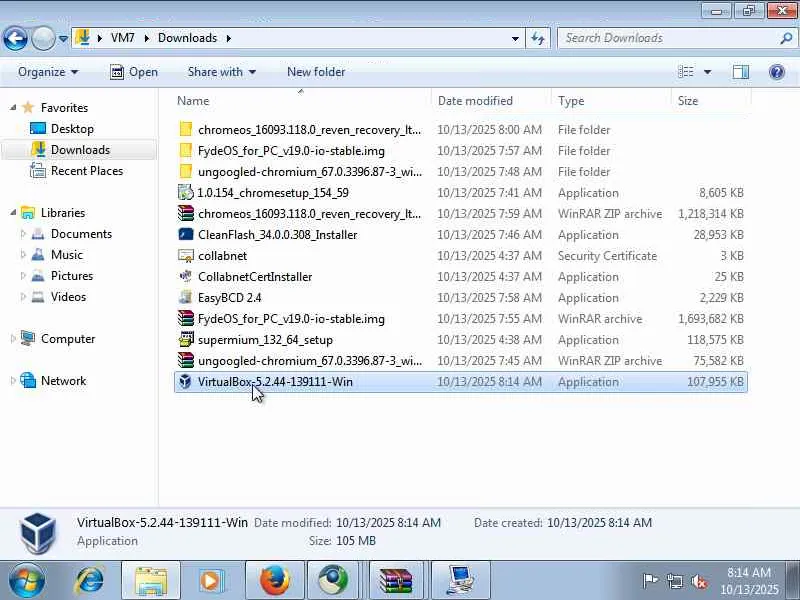800x600 pixels.
Task: Expand the Network node
Action: (x=13, y=381)
